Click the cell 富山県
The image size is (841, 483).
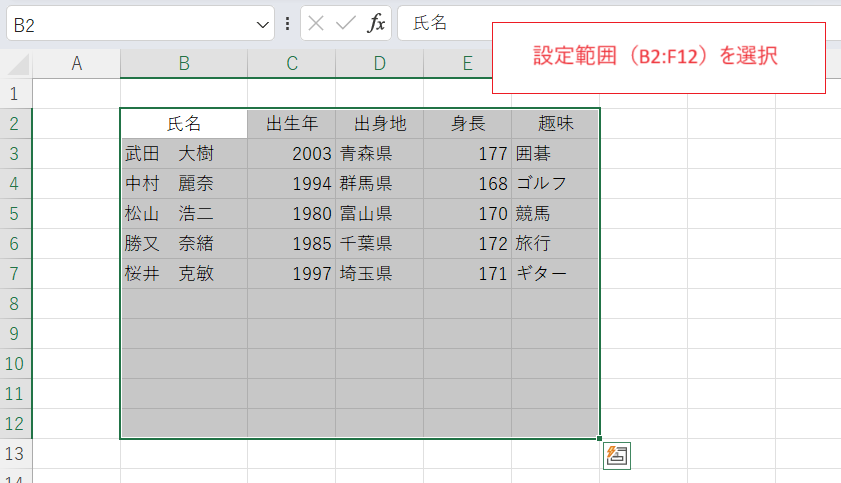click(380, 214)
